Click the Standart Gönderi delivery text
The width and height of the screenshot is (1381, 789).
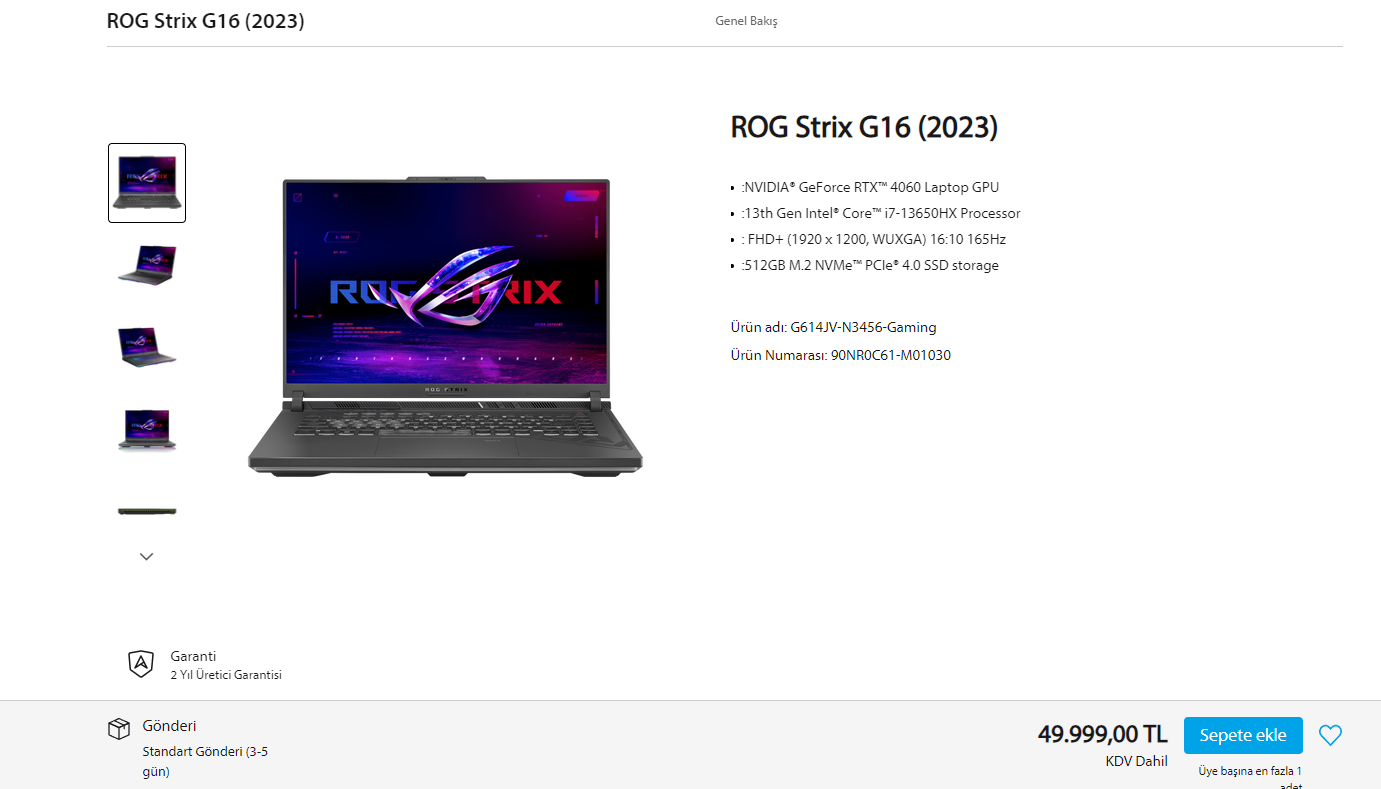[x=205, y=761]
